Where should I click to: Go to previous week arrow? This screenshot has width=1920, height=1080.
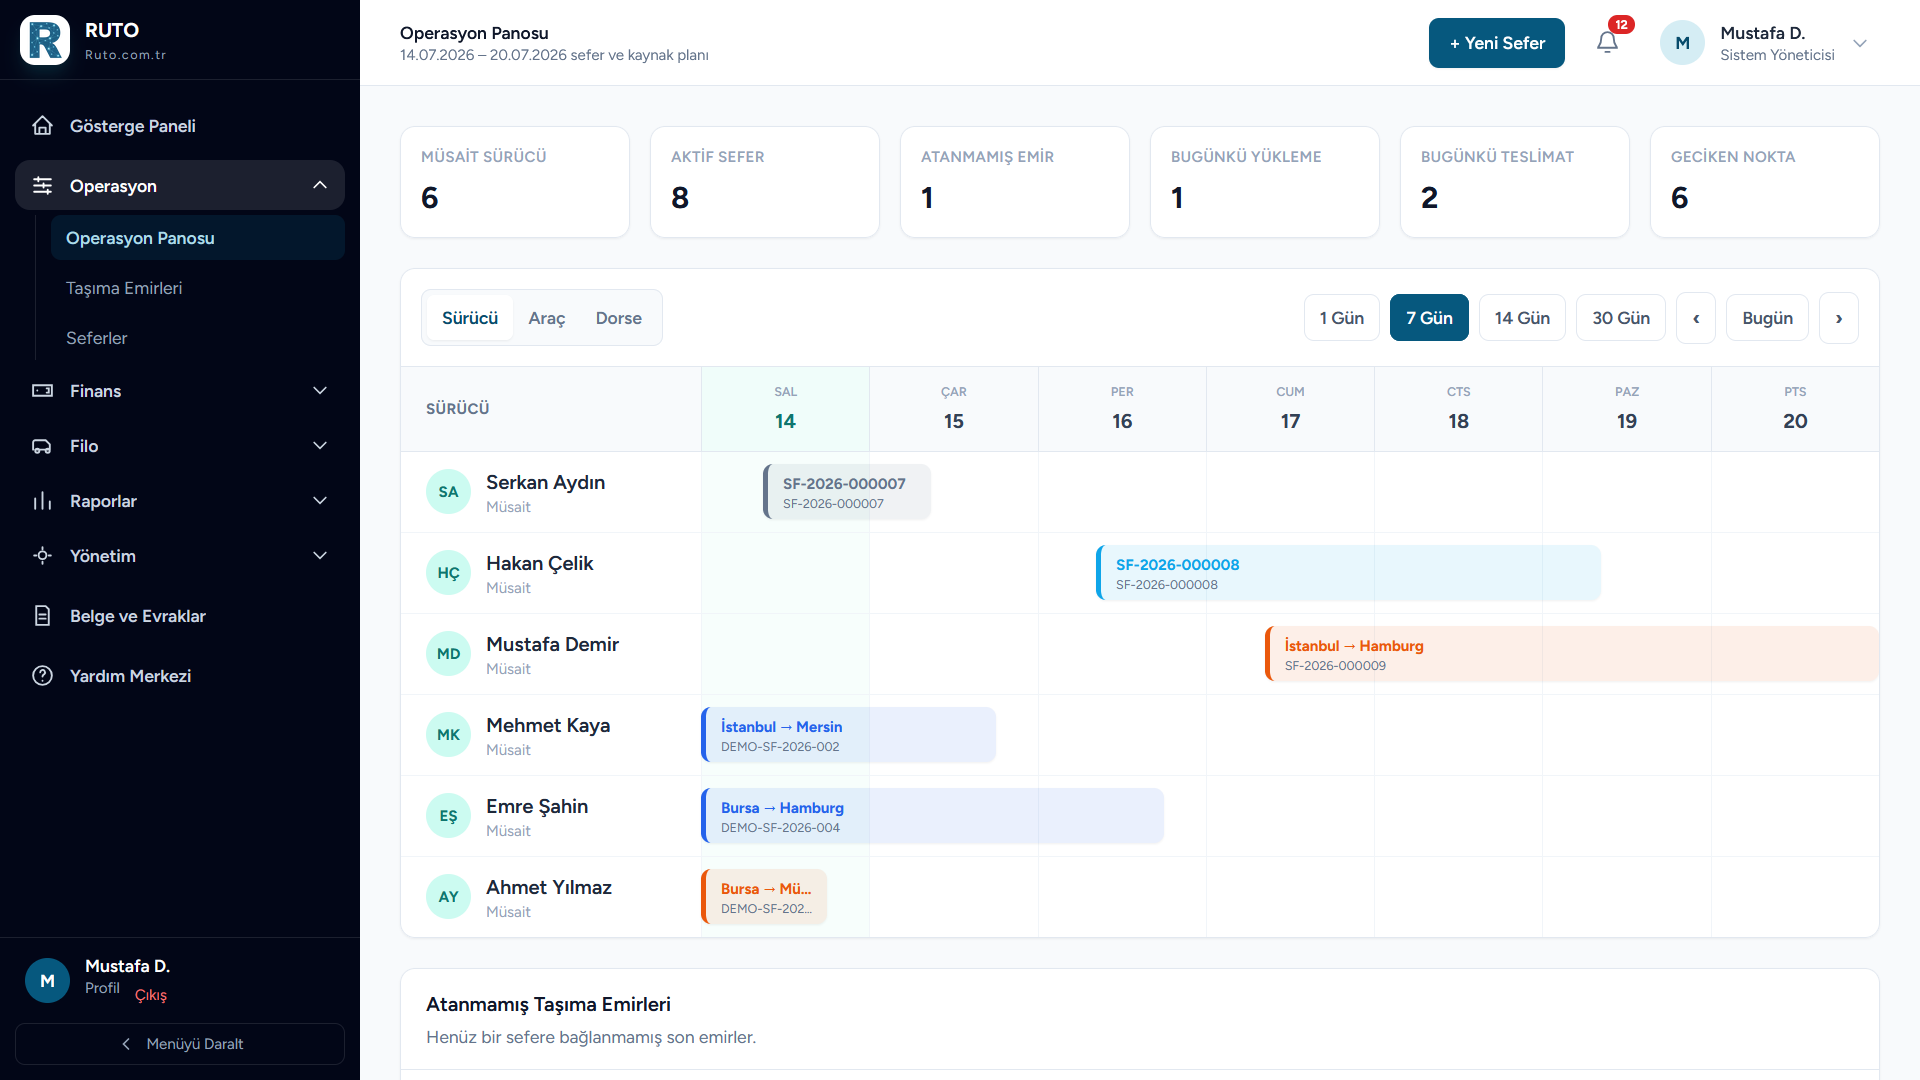pyautogui.click(x=1696, y=318)
